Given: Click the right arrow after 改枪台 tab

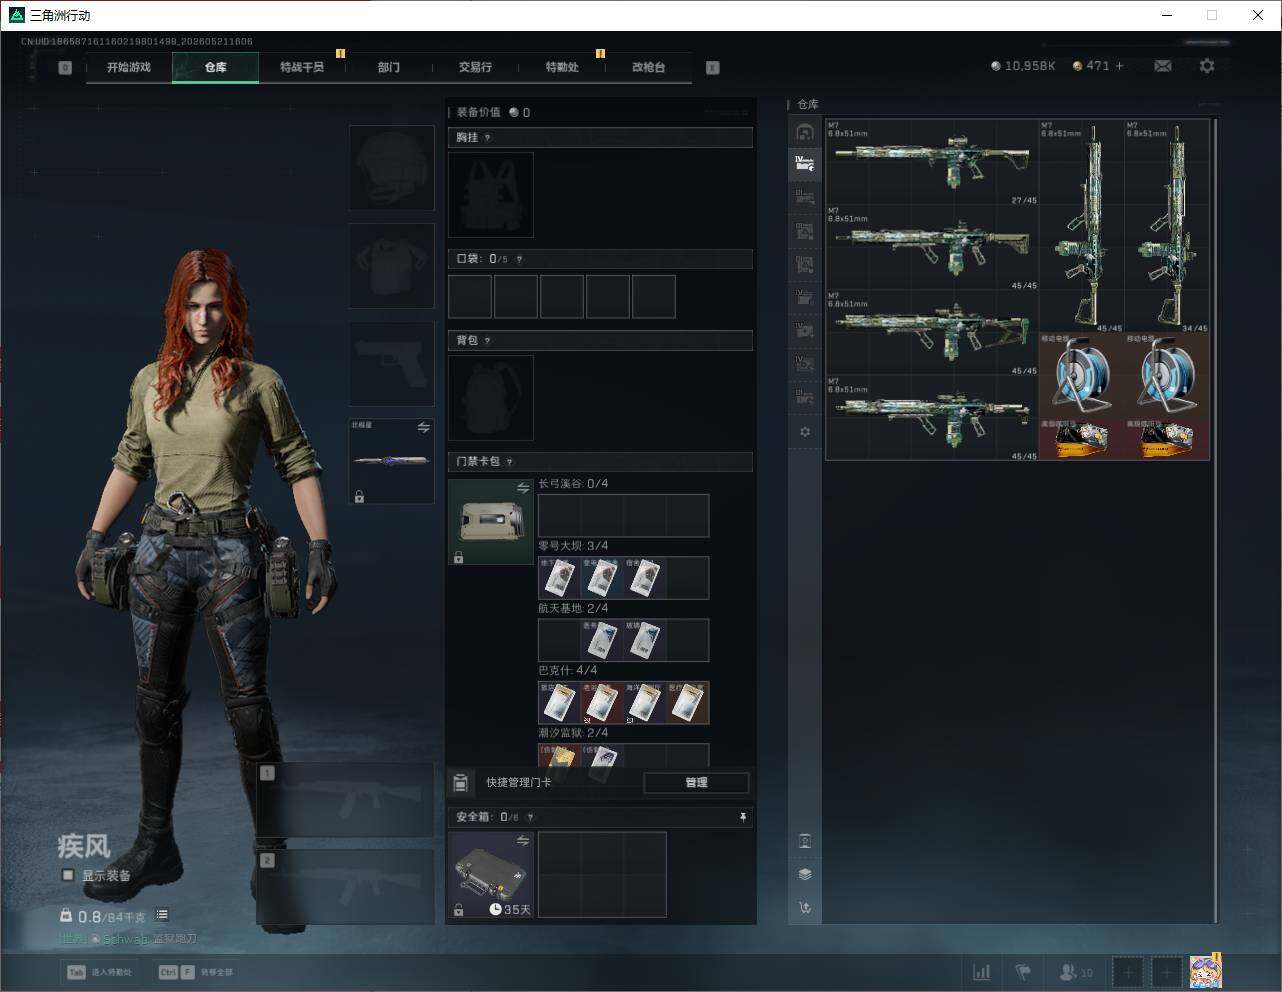Looking at the screenshot, I should click(x=713, y=68).
